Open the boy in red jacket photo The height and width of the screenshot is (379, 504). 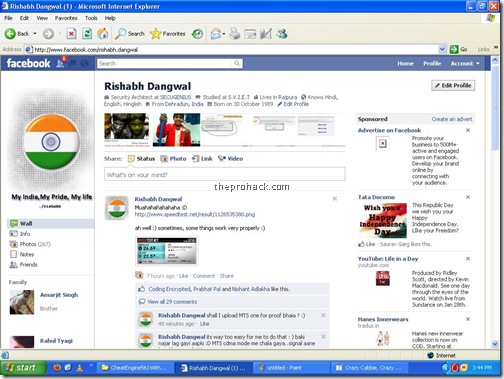click(x=176, y=130)
